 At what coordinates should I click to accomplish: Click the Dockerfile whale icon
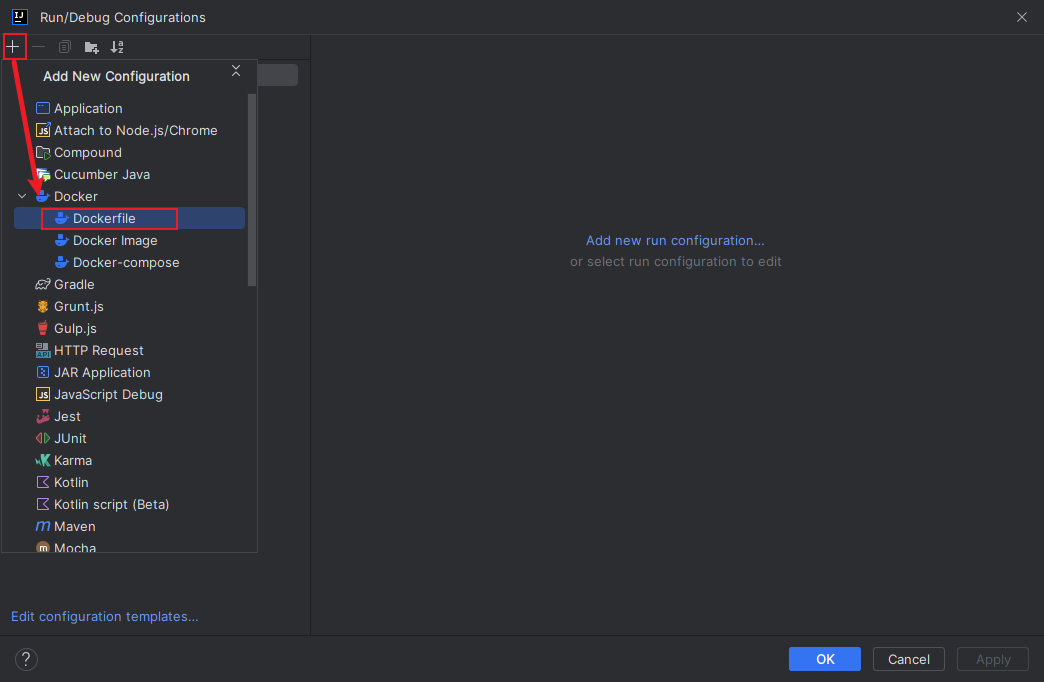click(x=61, y=218)
